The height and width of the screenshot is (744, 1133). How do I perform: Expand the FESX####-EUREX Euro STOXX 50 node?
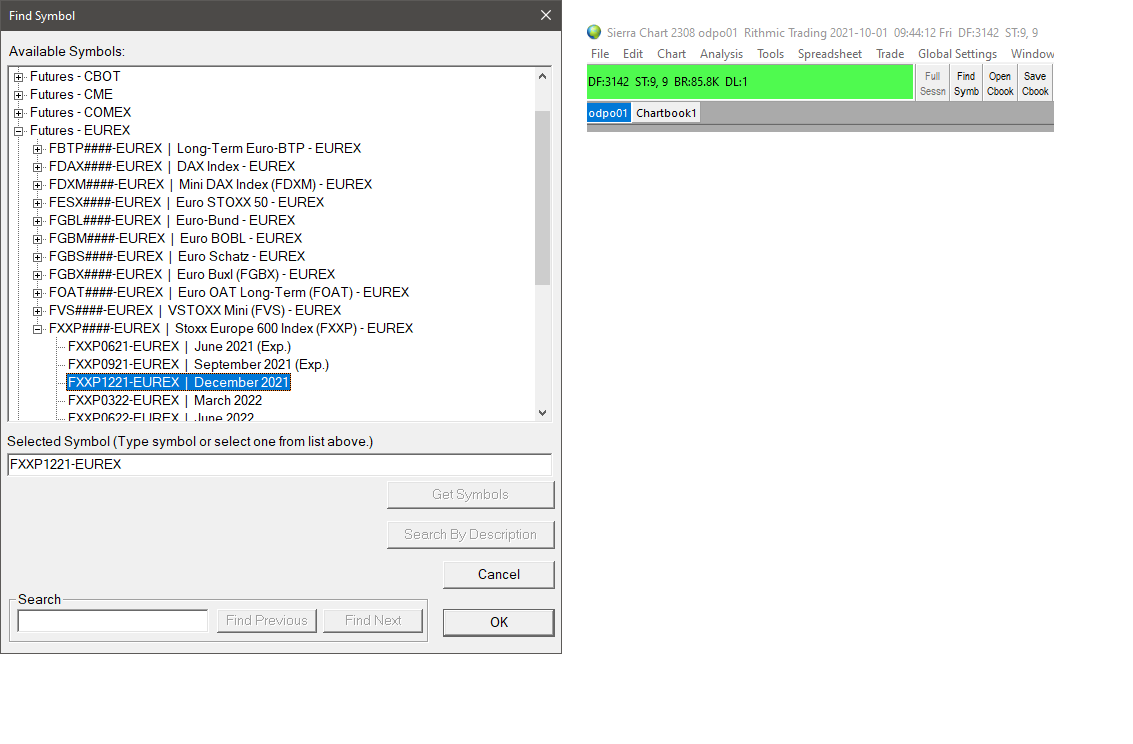tap(38, 204)
